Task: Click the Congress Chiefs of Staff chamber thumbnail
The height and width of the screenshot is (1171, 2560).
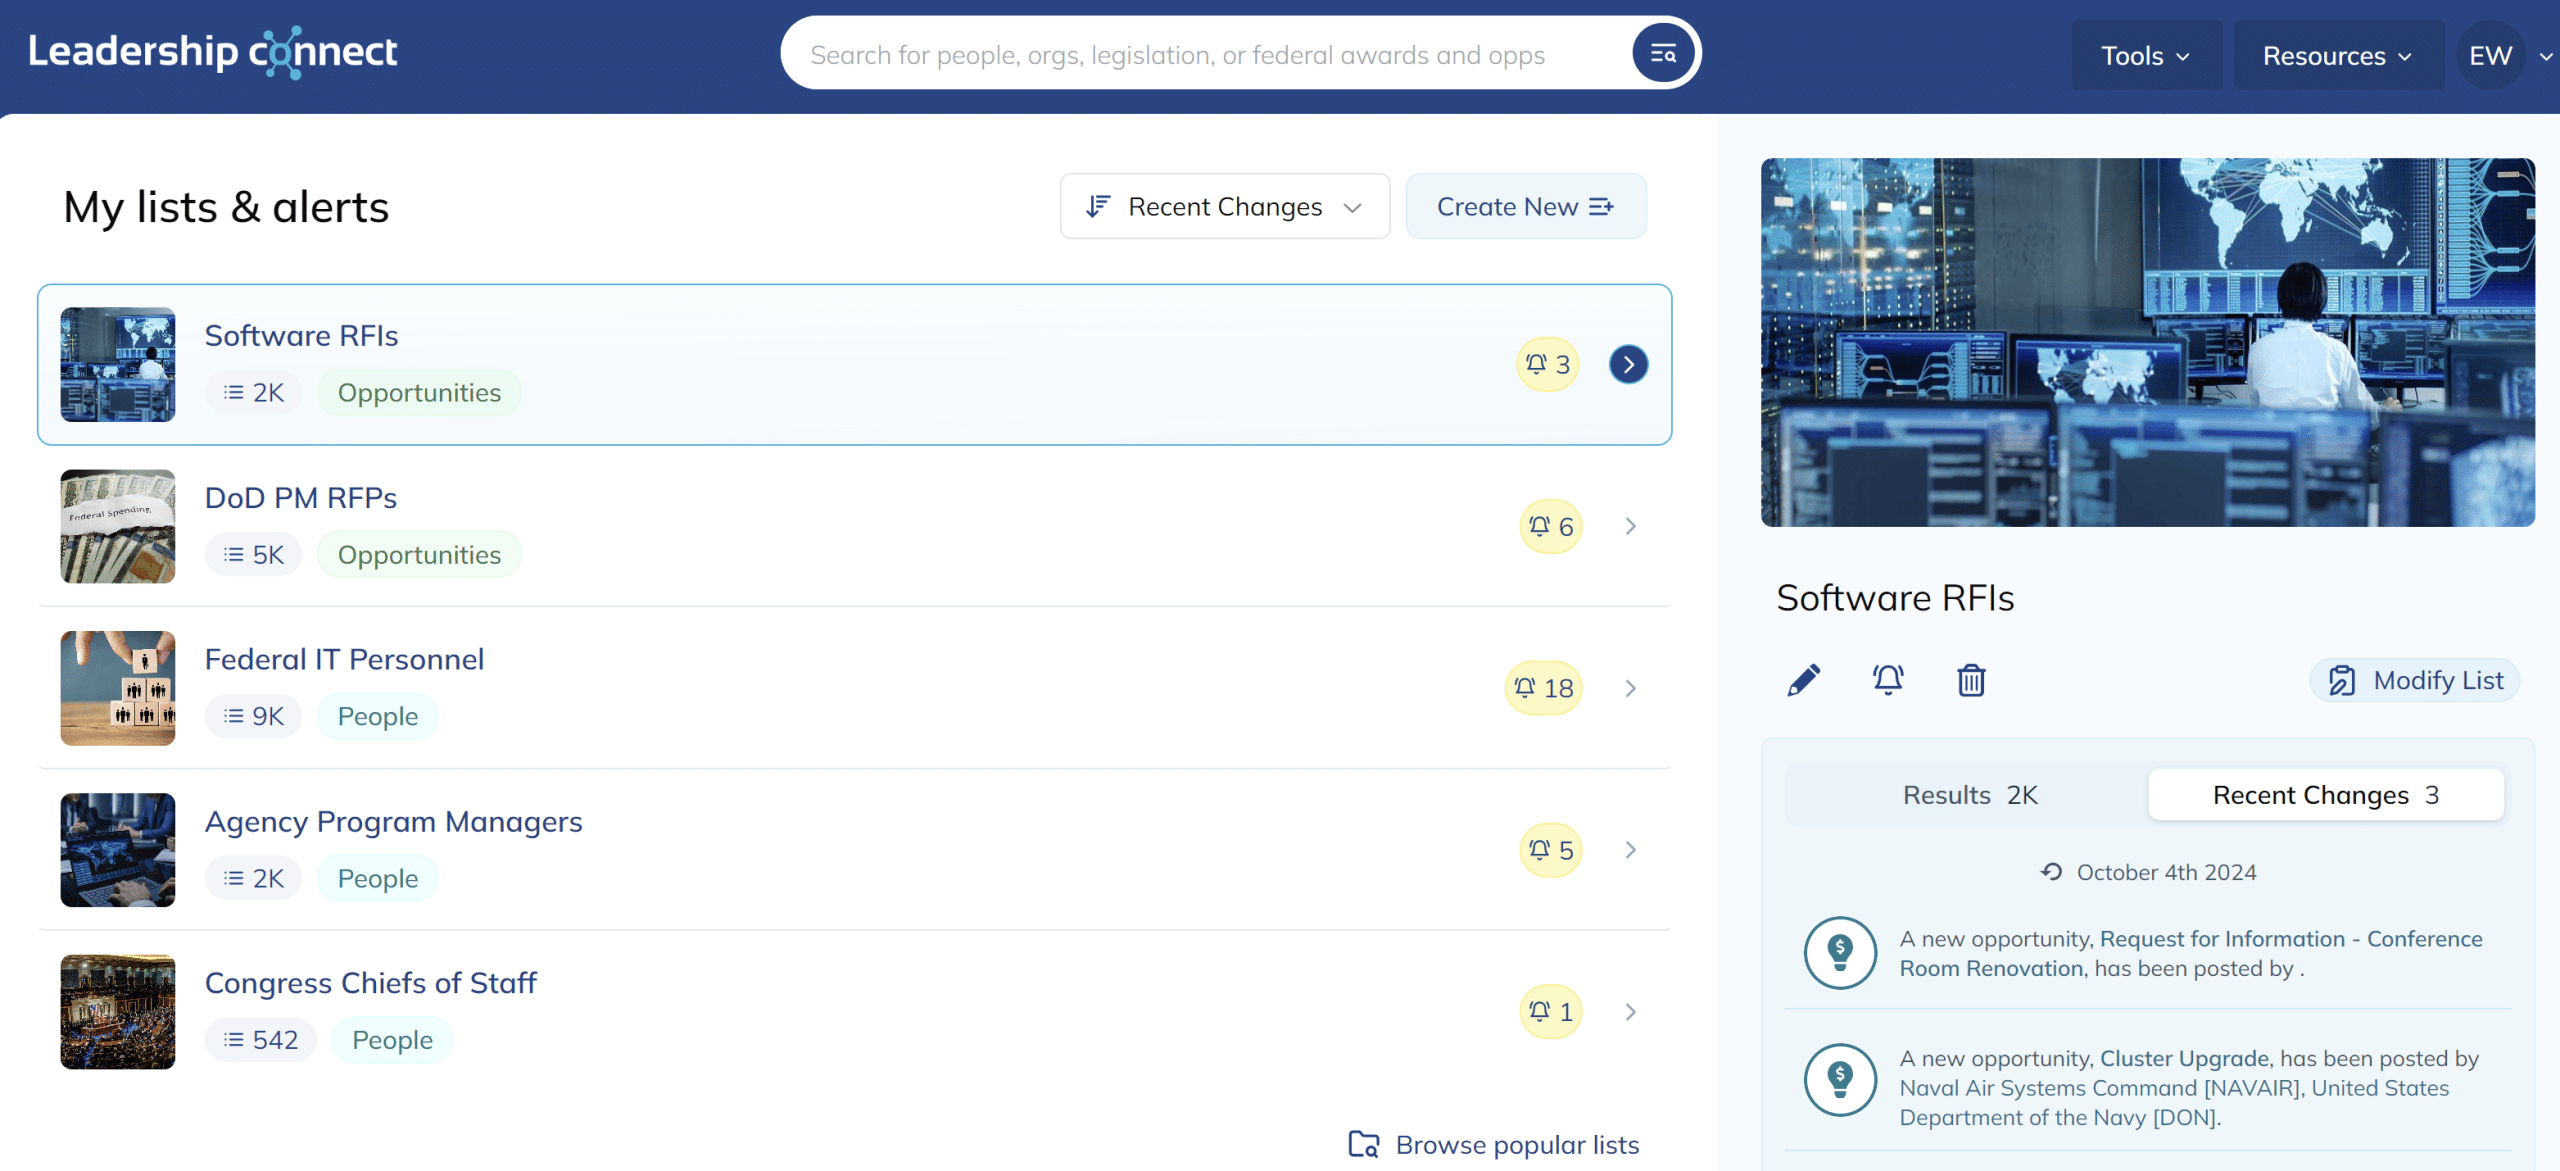Action: (118, 1012)
